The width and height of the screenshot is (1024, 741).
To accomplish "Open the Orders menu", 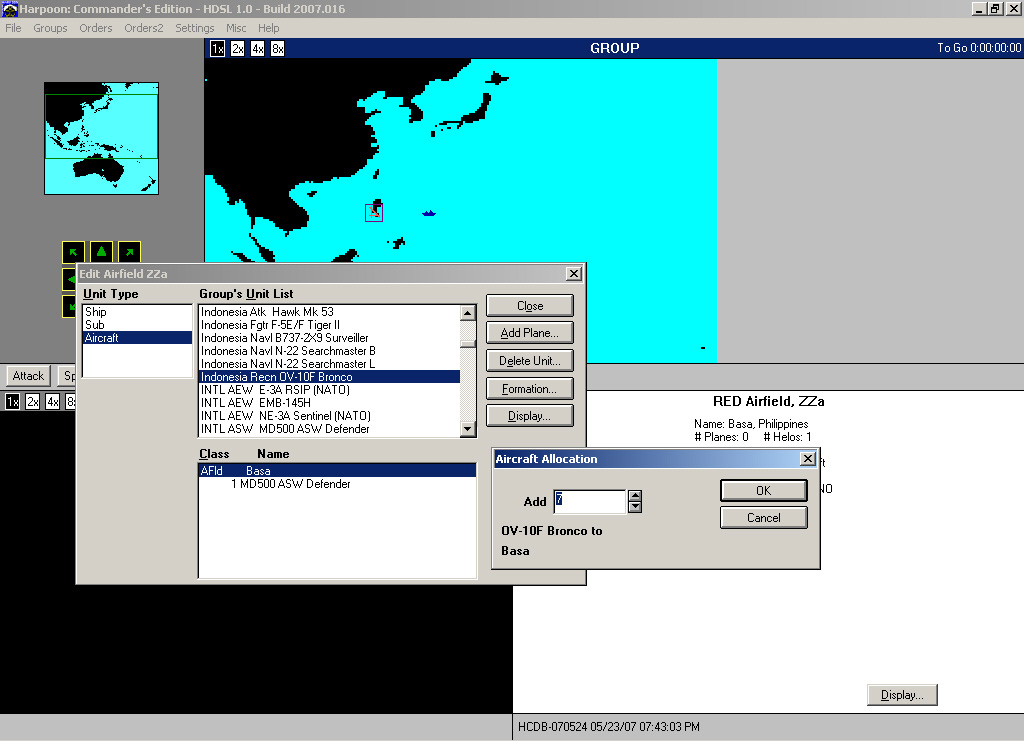I will (x=96, y=28).
